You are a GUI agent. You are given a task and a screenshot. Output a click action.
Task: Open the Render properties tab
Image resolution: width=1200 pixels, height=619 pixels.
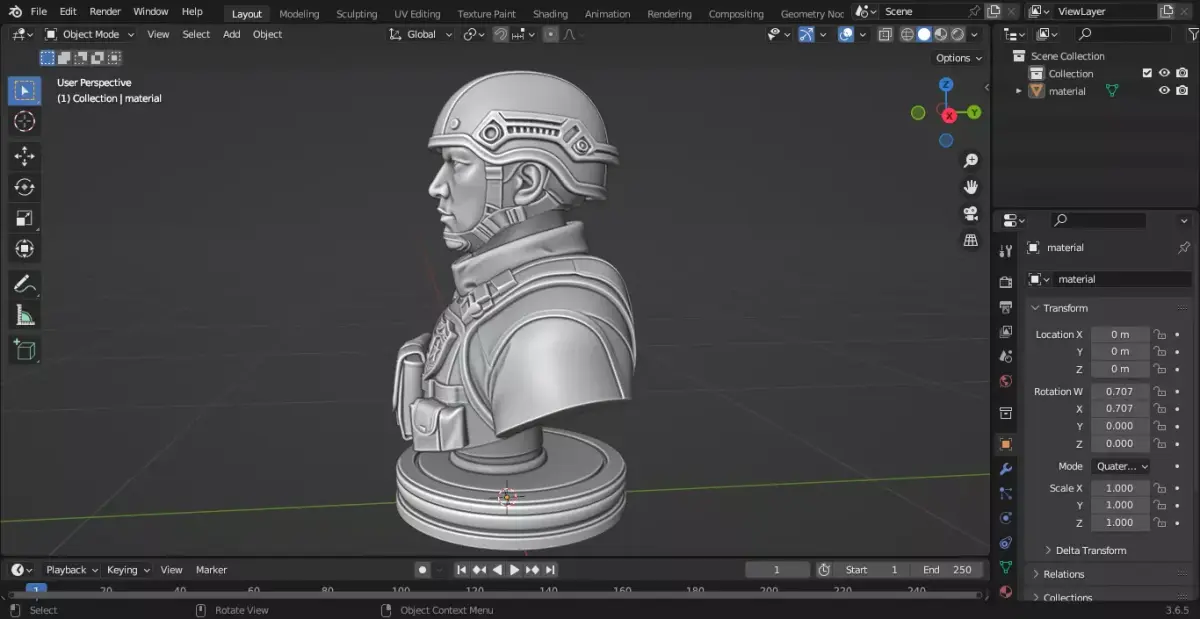(x=1006, y=282)
